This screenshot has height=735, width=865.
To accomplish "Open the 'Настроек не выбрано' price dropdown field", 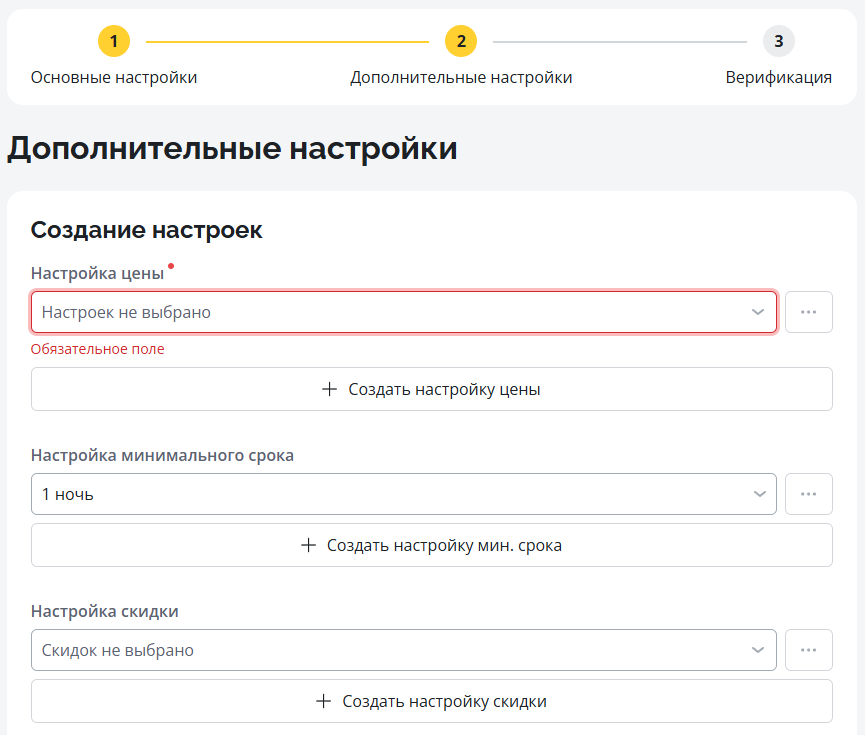I will [x=390, y=312].
